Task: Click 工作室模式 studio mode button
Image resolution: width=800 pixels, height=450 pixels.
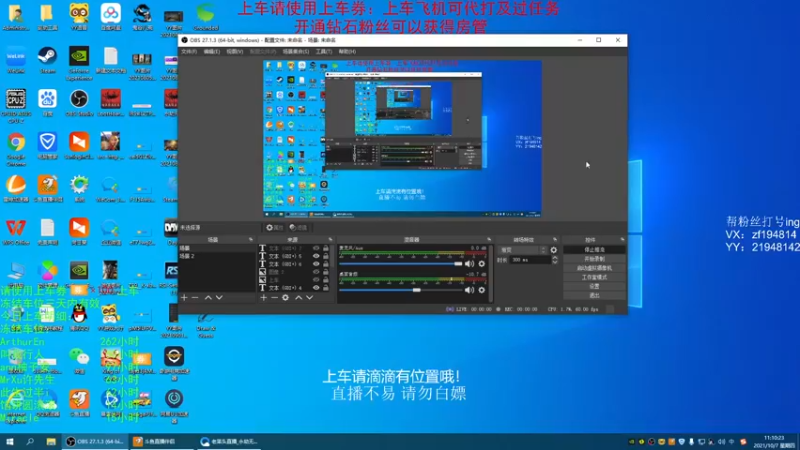Action: point(594,277)
